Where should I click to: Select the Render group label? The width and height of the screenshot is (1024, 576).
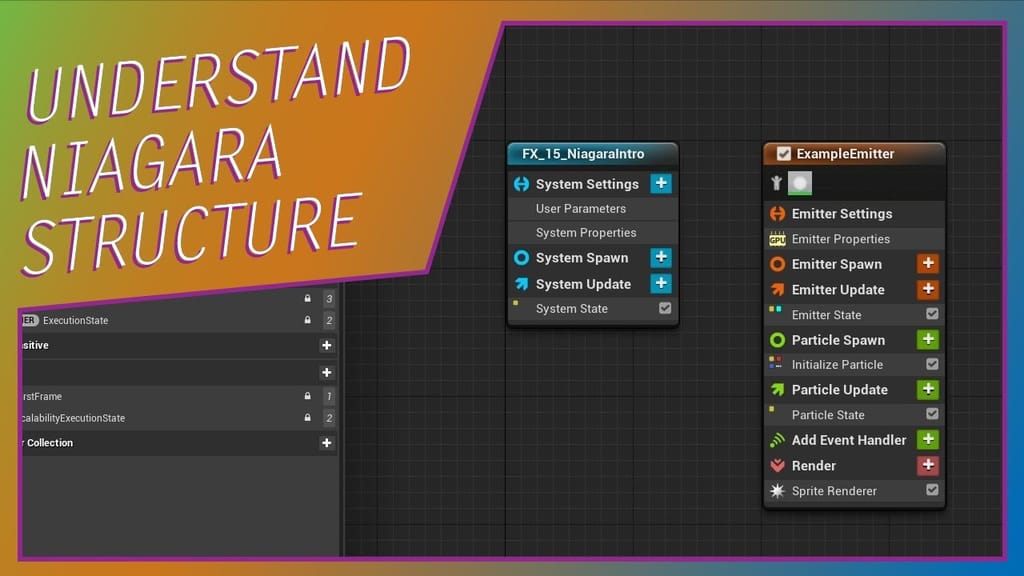[814, 466]
